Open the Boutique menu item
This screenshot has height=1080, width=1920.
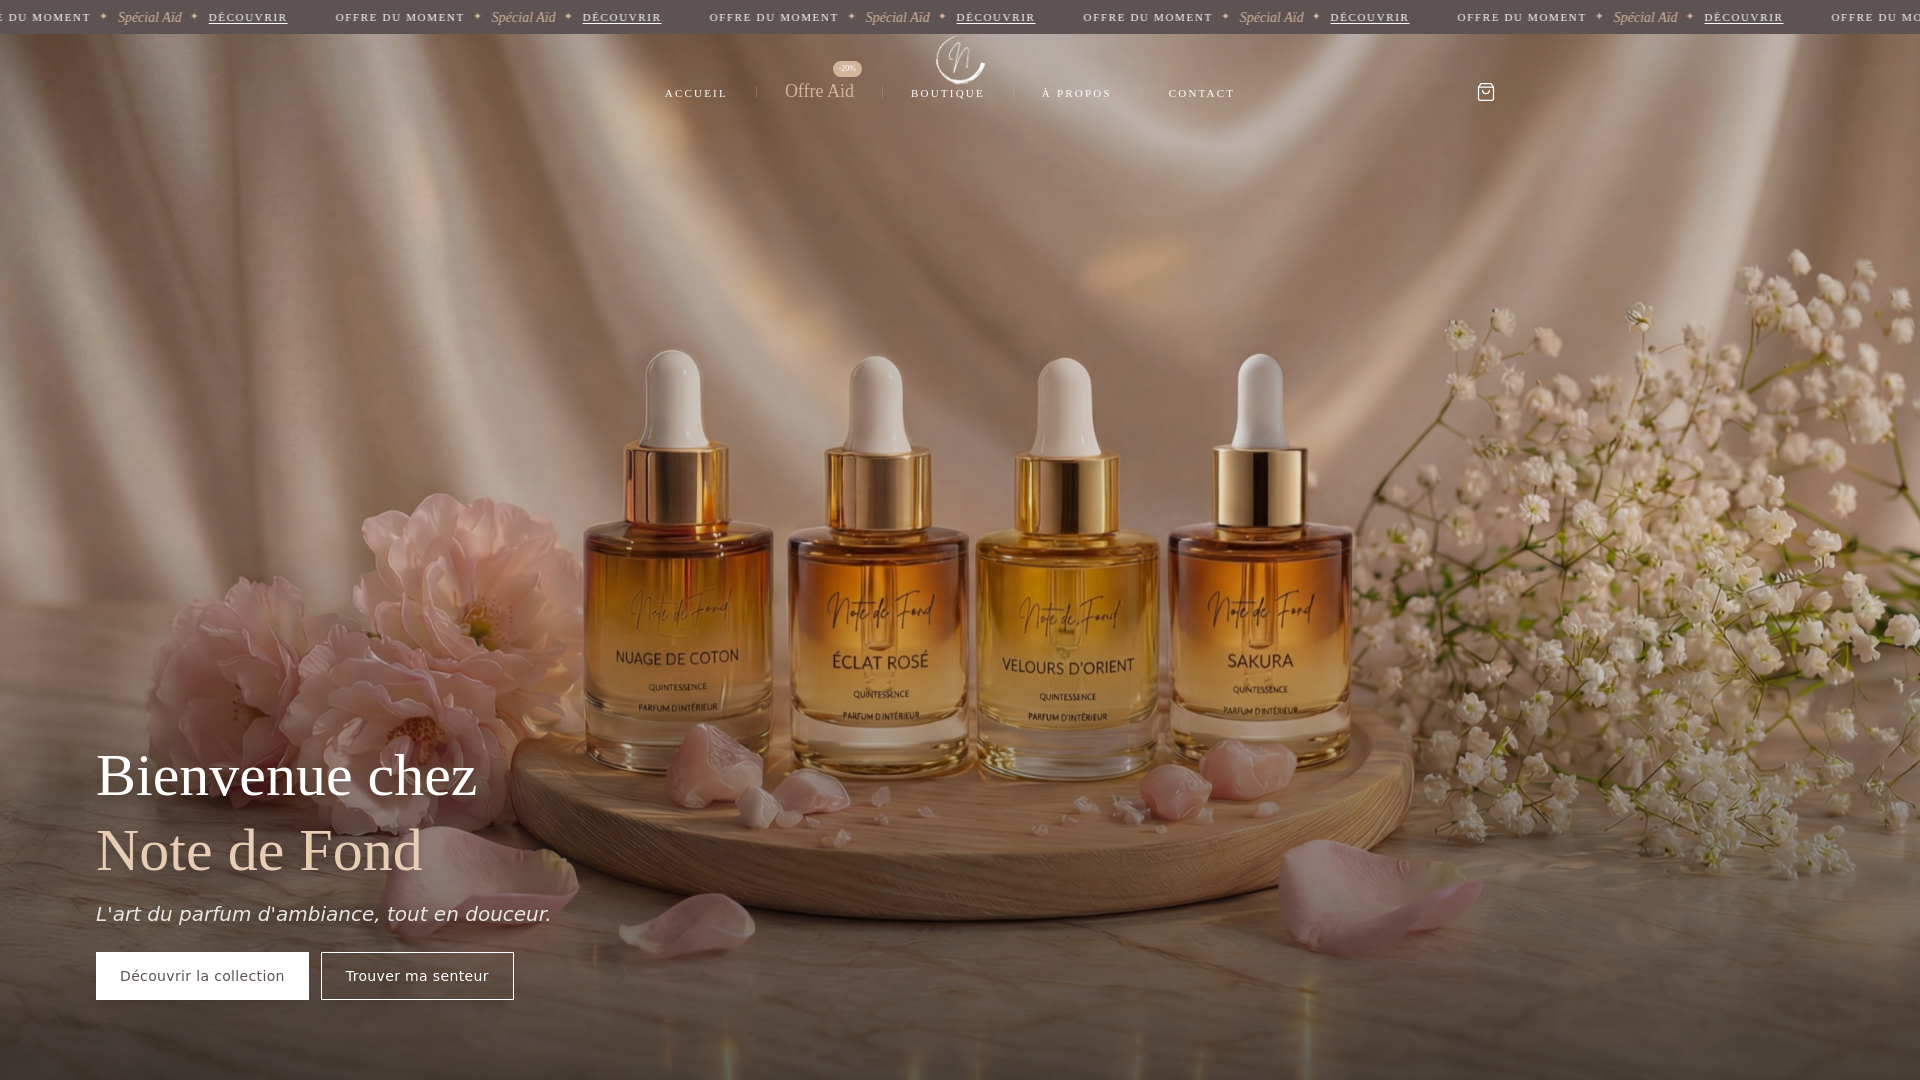tap(947, 93)
